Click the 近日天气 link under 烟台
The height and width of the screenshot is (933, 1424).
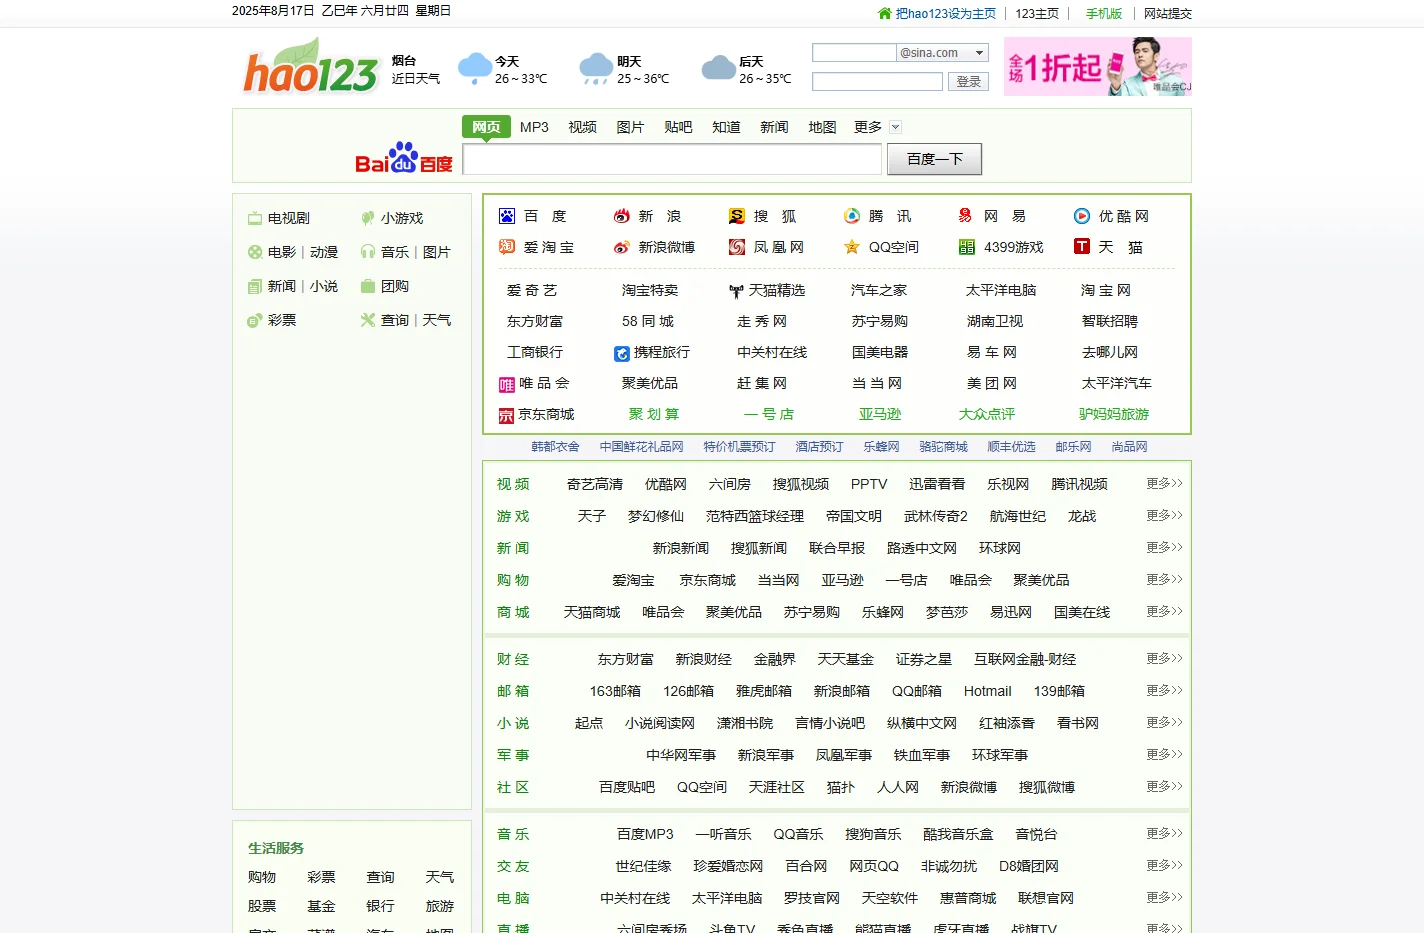coord(416,78)
